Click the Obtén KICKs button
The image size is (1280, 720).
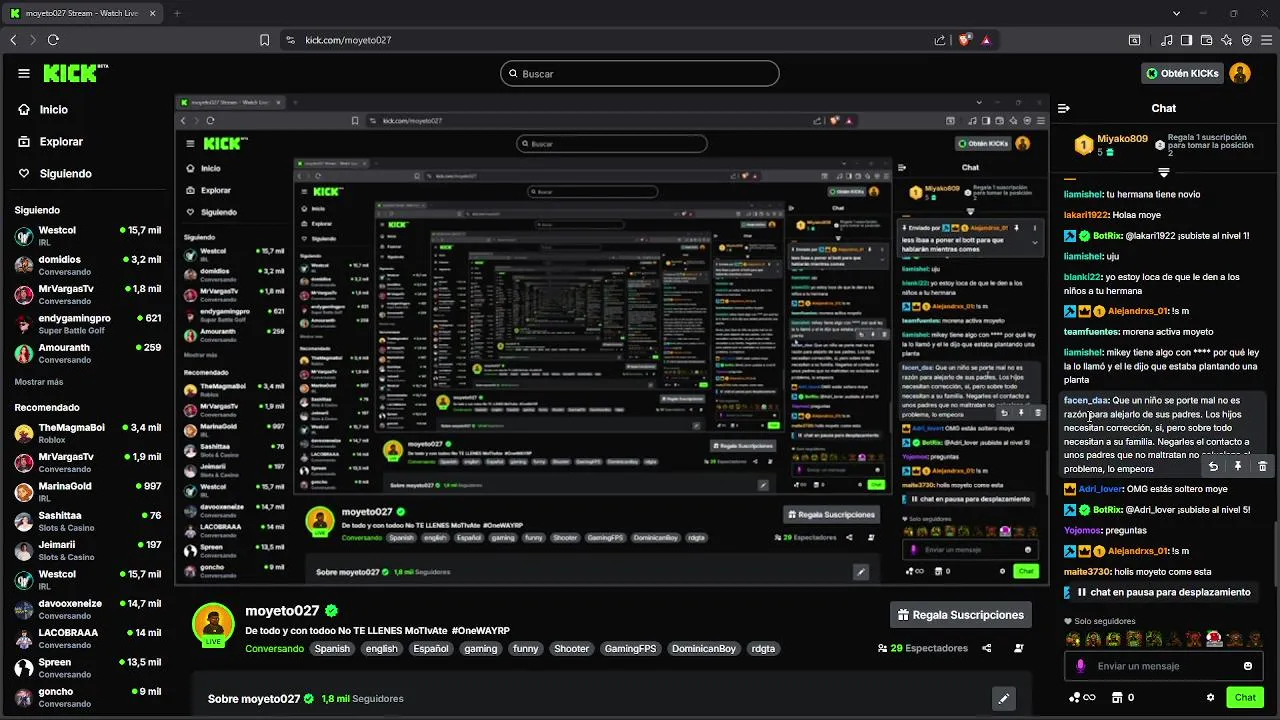1183,73
